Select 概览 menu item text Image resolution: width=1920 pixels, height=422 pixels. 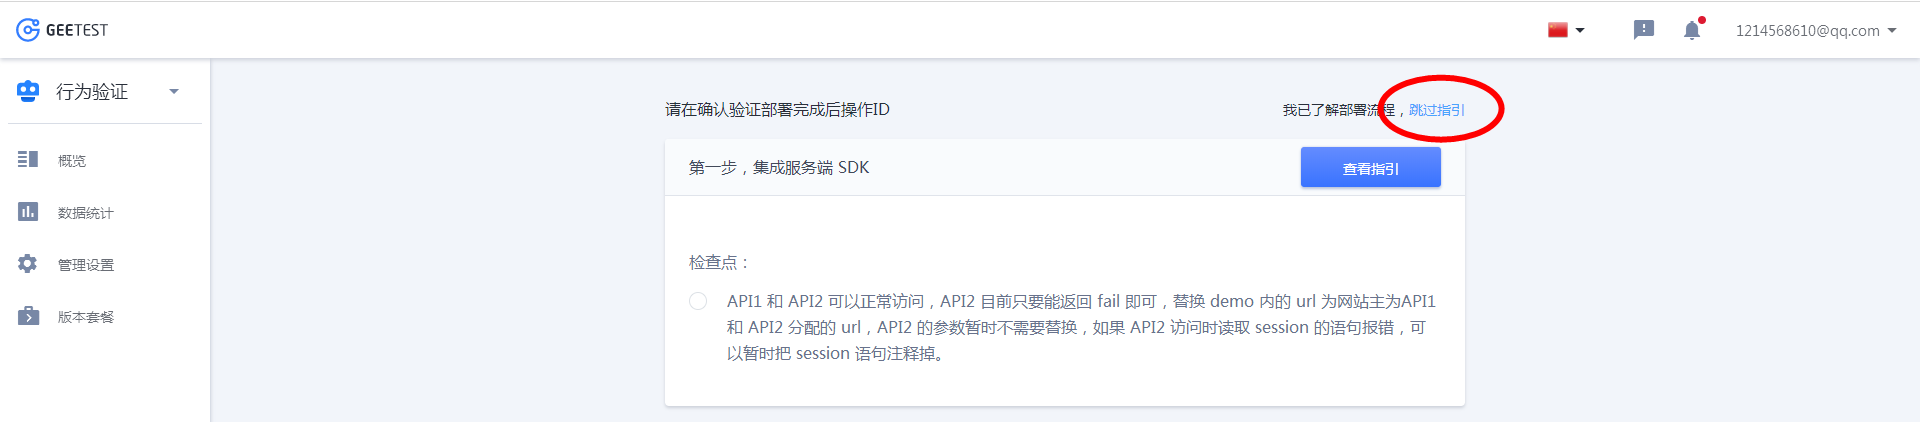pyautogui.click(x=72, y=160)
